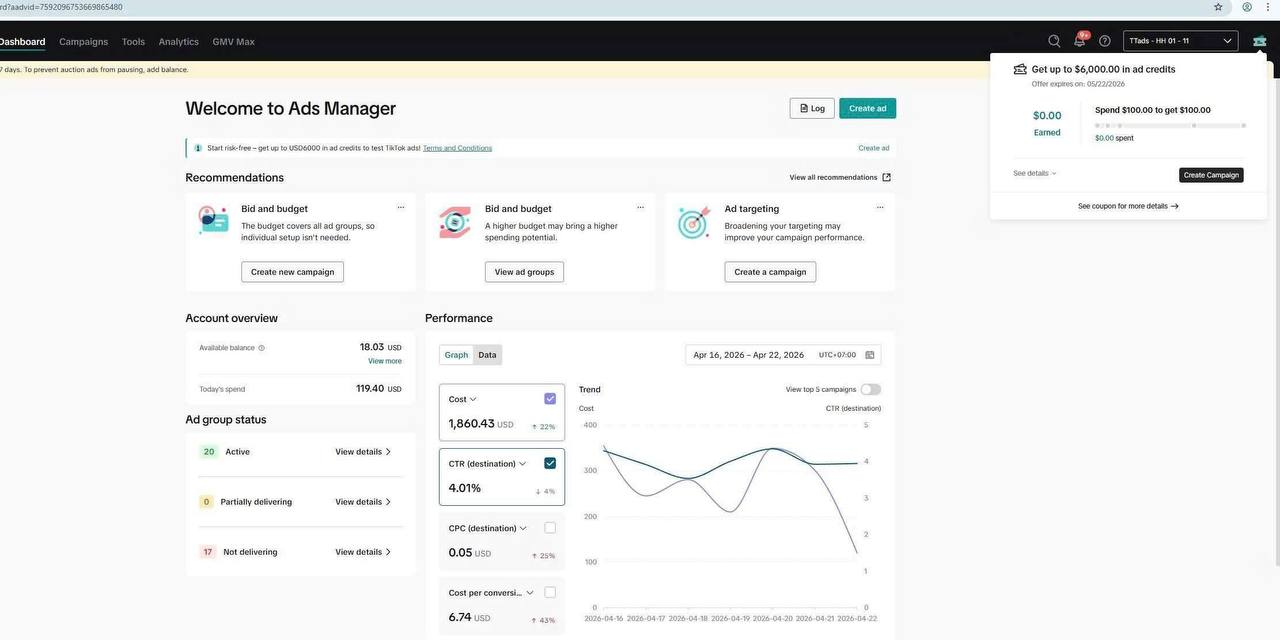Click the browser address bar URL

coord(61,7)
